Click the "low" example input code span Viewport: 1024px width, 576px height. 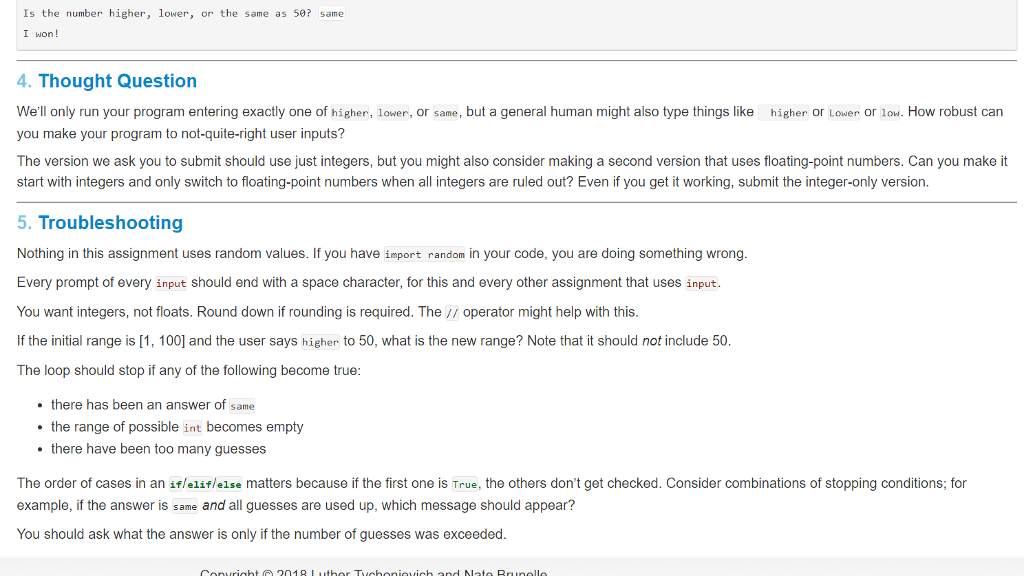click(x=889, y=112)
